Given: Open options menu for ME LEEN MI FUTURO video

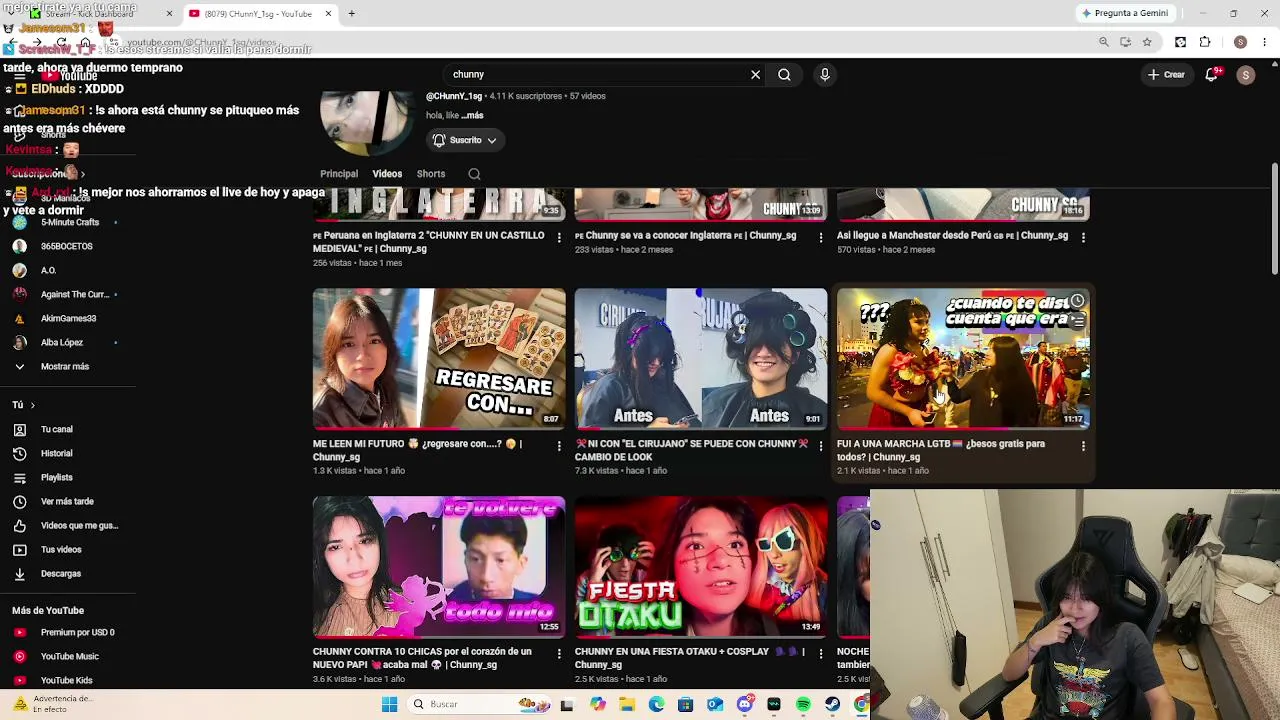Looking at the screenshot, I should (x=559, y=446).
